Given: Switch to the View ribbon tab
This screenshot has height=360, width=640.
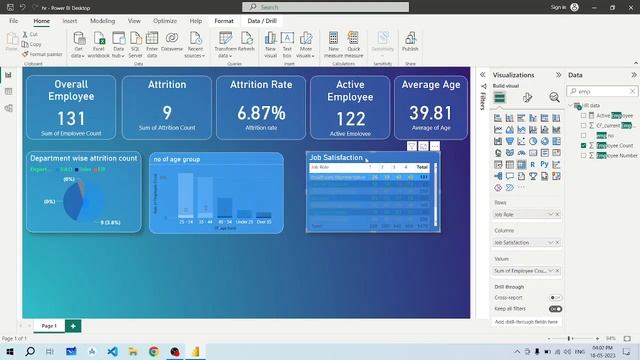Looking at the screenshot, I should point(134,21).
